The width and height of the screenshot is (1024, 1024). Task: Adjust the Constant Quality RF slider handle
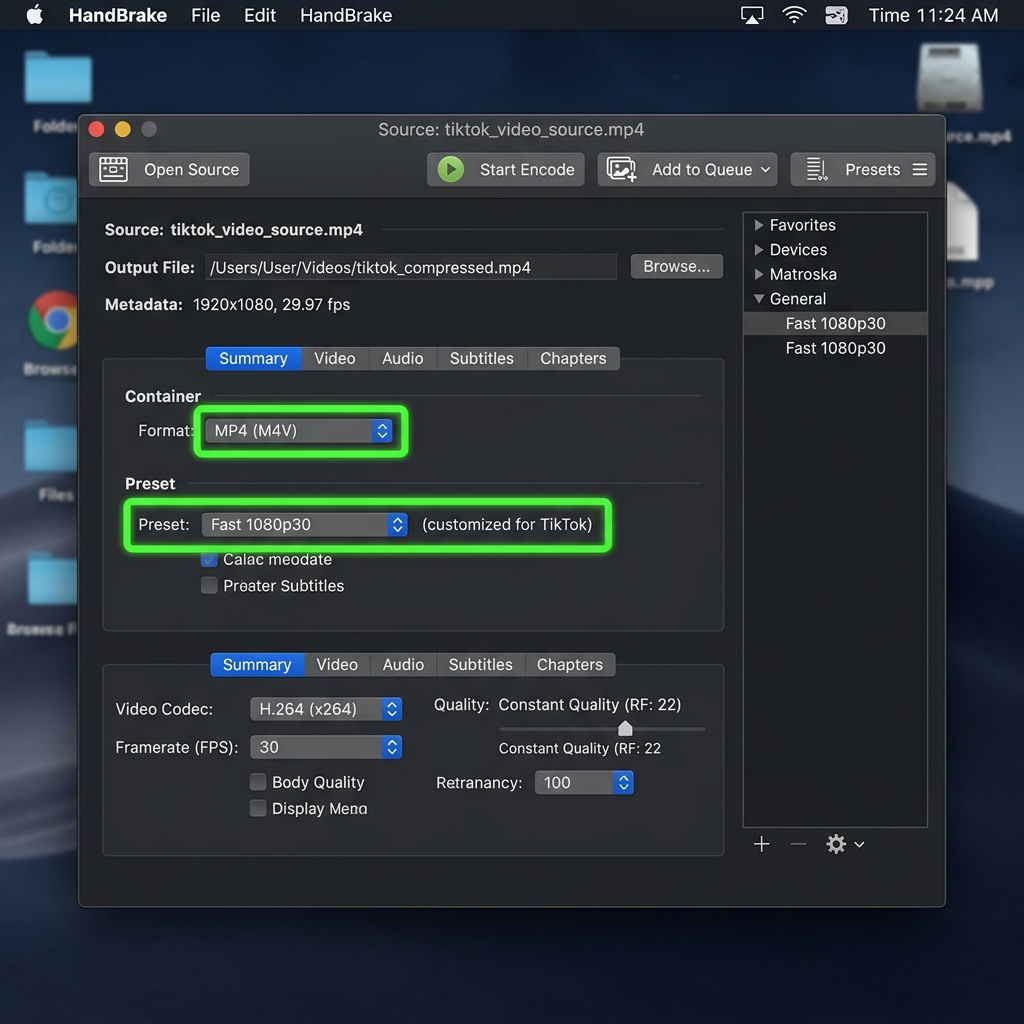(x=625, y=728)
